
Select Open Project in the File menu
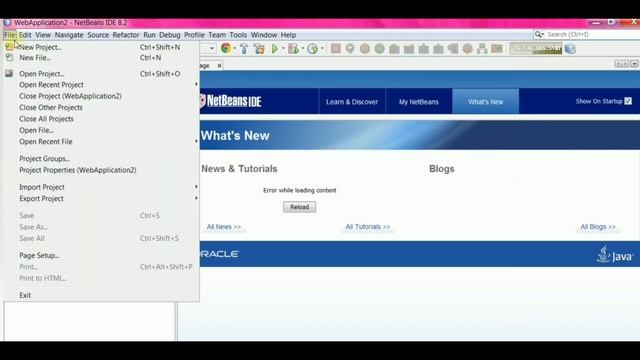[x=101, y=74]
